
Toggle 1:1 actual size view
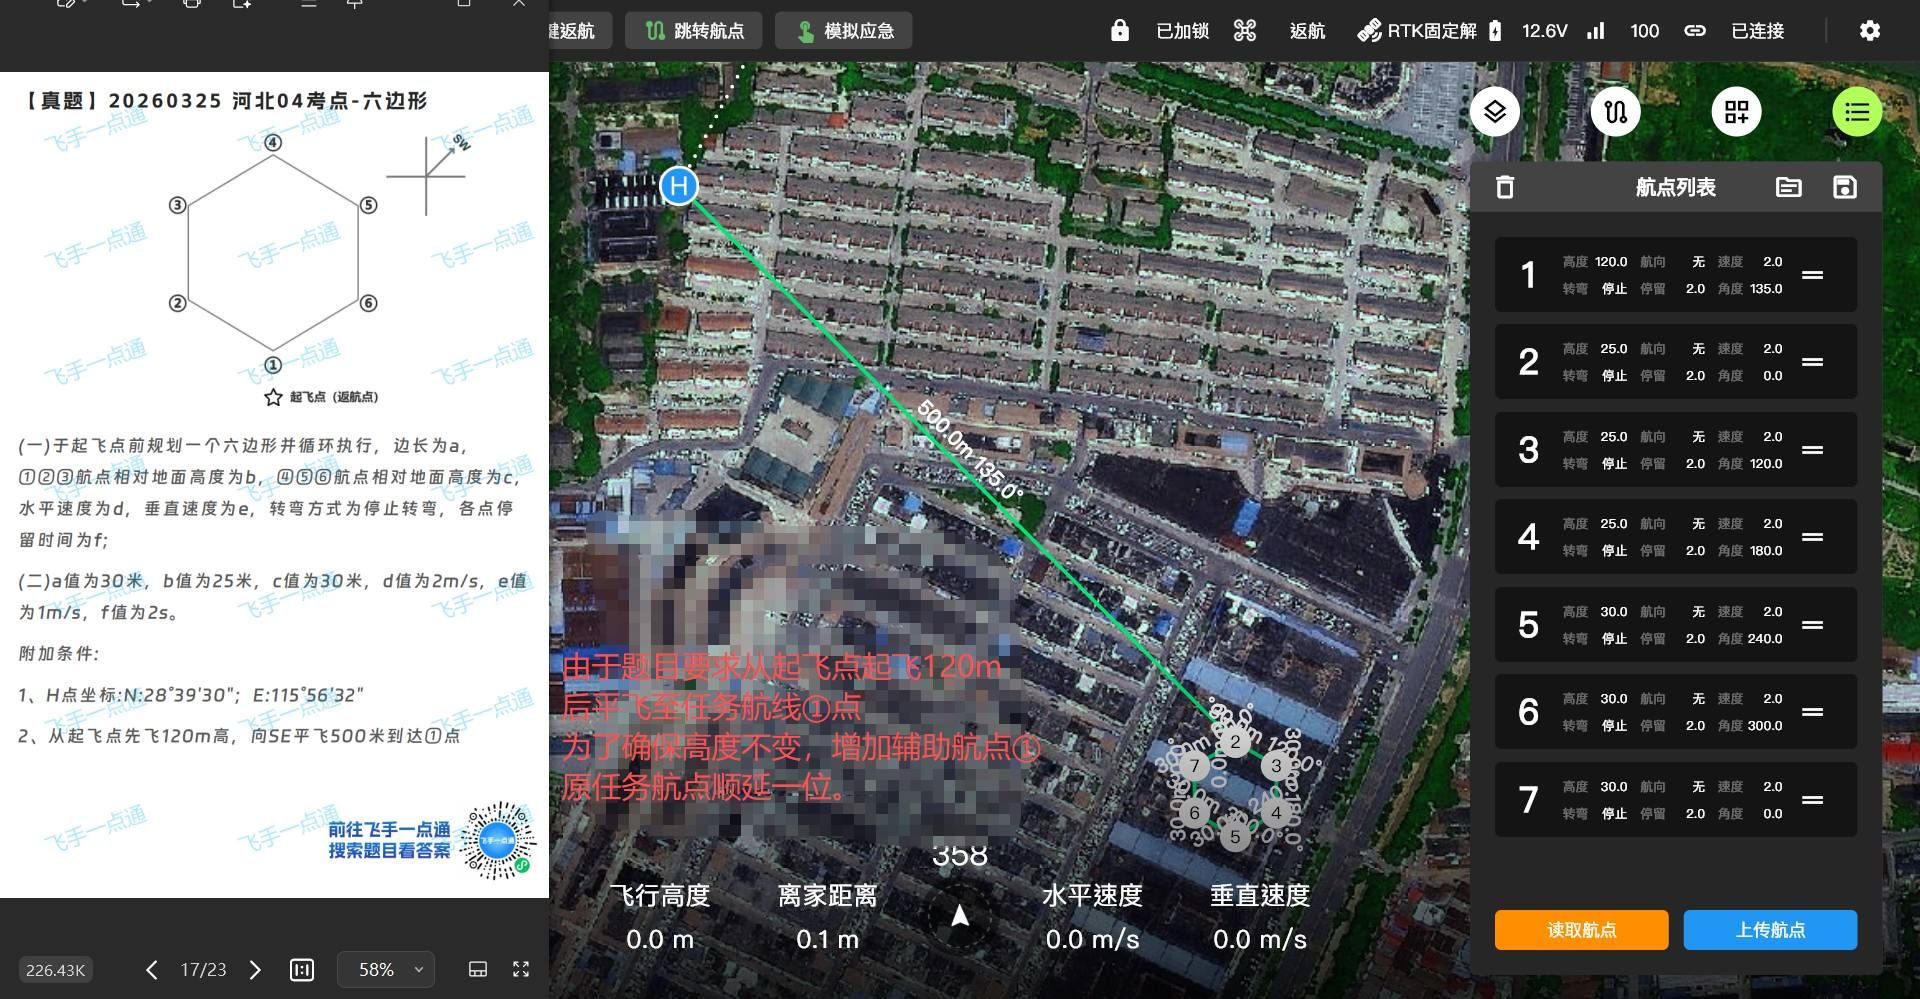tap(301, 969)
